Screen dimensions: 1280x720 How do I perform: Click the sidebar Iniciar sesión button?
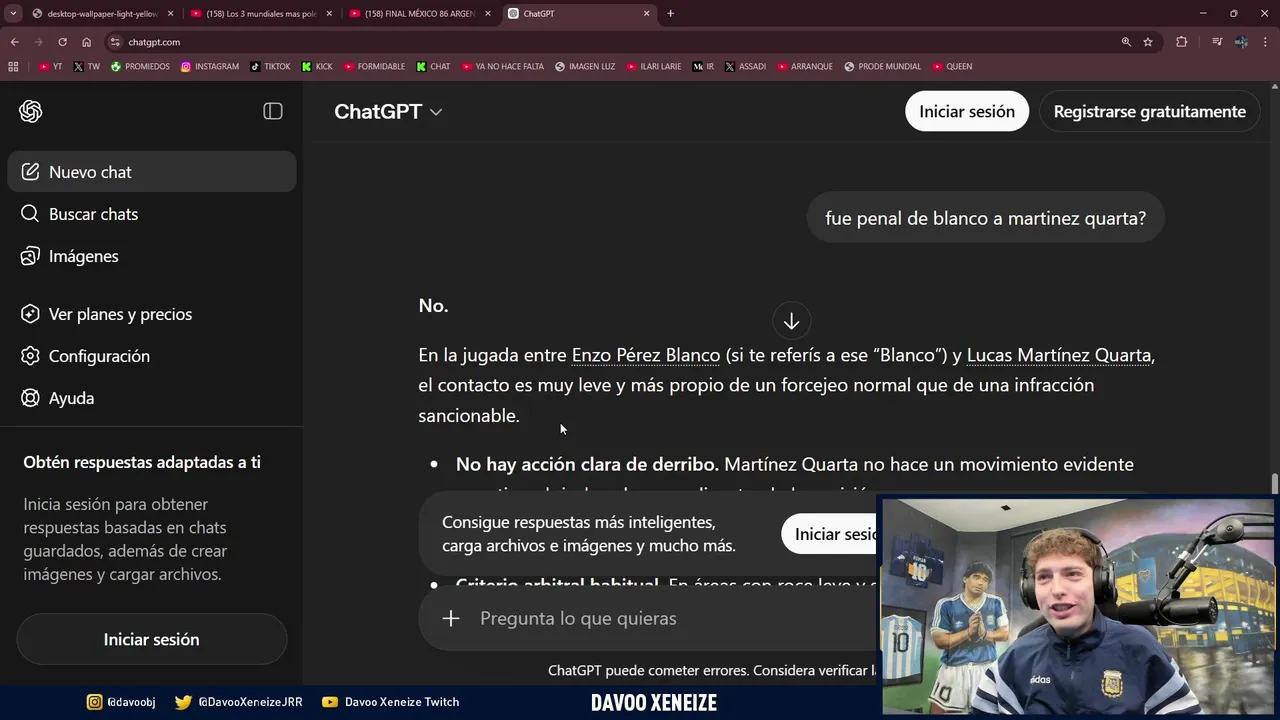152,639
